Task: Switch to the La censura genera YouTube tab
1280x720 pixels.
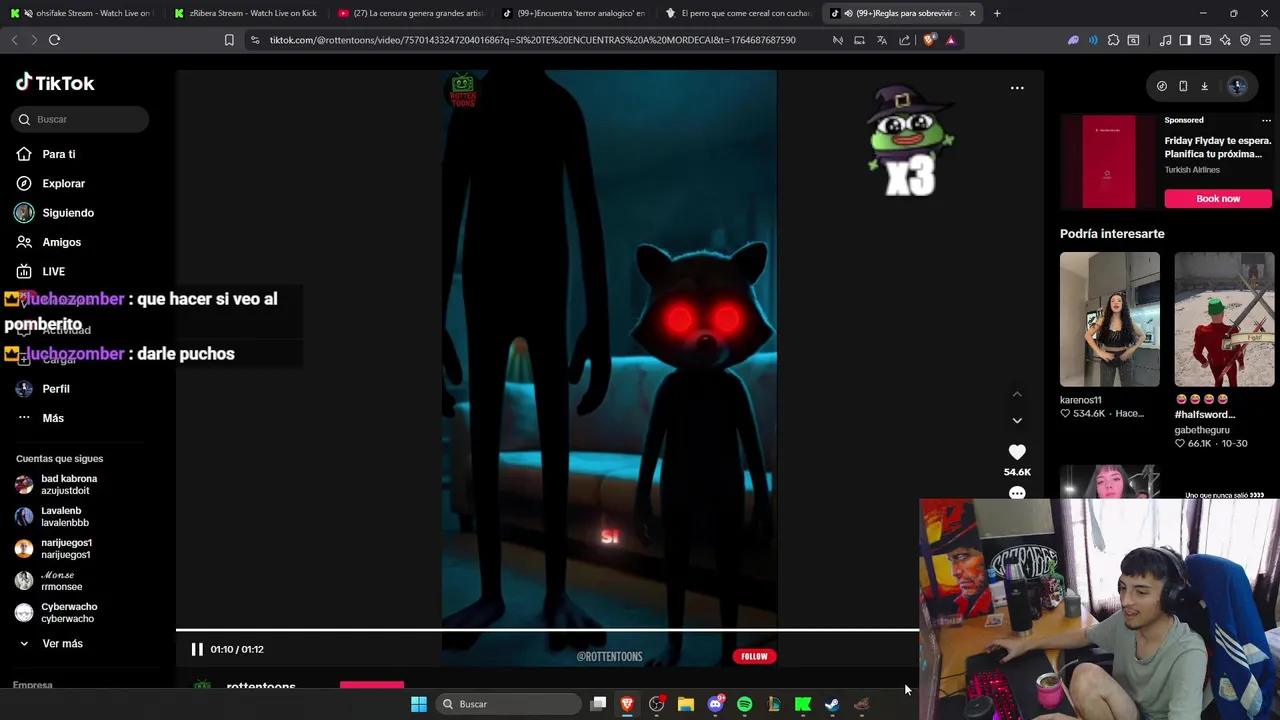Action: pos(409,13)
